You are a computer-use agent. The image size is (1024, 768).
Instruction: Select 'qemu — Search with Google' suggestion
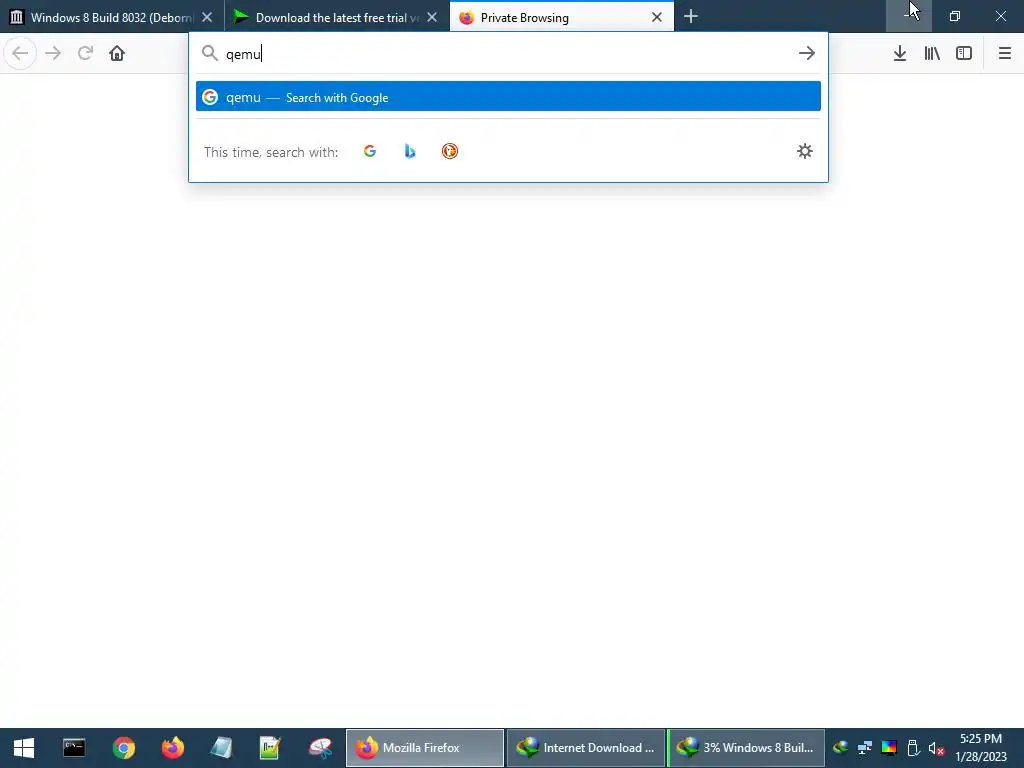[508, 97]
